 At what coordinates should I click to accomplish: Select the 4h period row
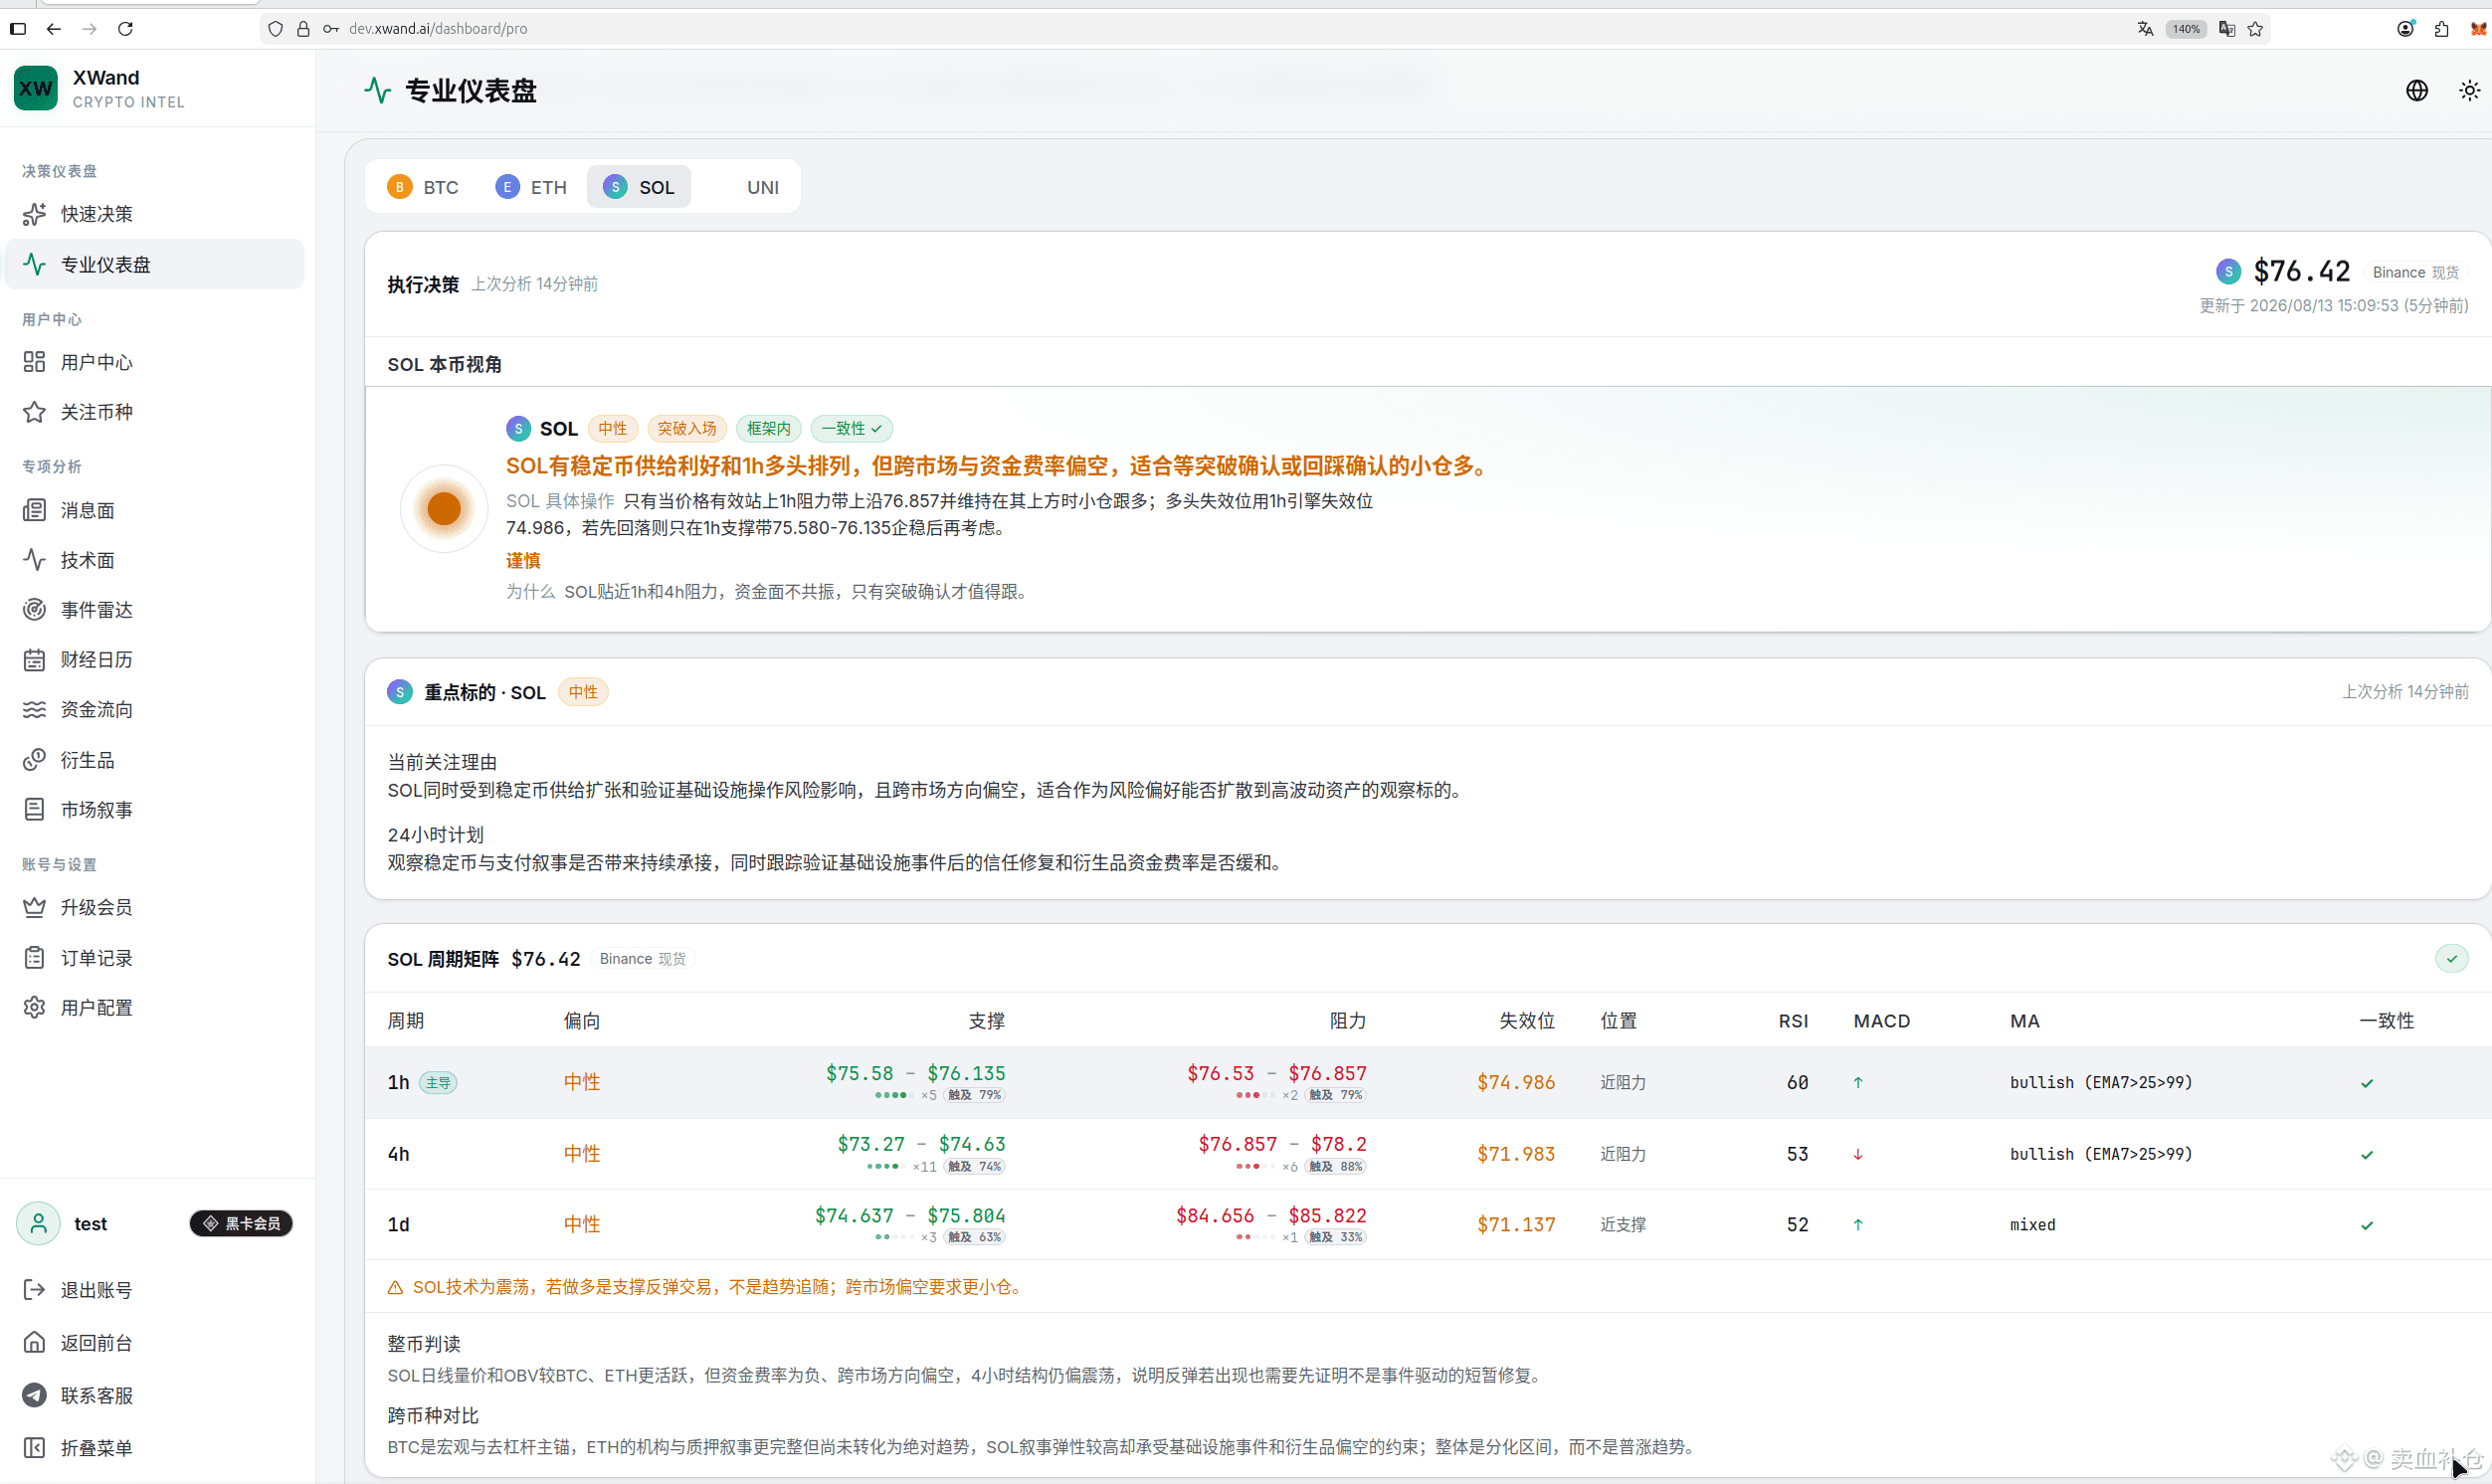click(1427, 1154)
